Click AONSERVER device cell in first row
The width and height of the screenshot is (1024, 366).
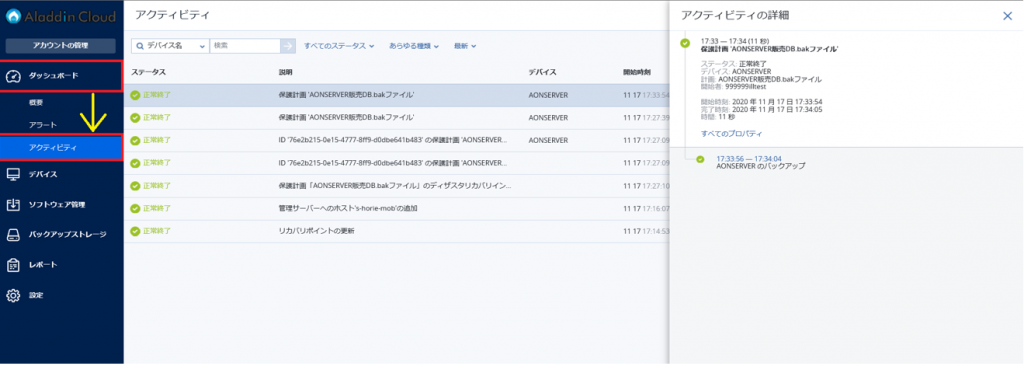pyautogui.click(x=548, y=95)
